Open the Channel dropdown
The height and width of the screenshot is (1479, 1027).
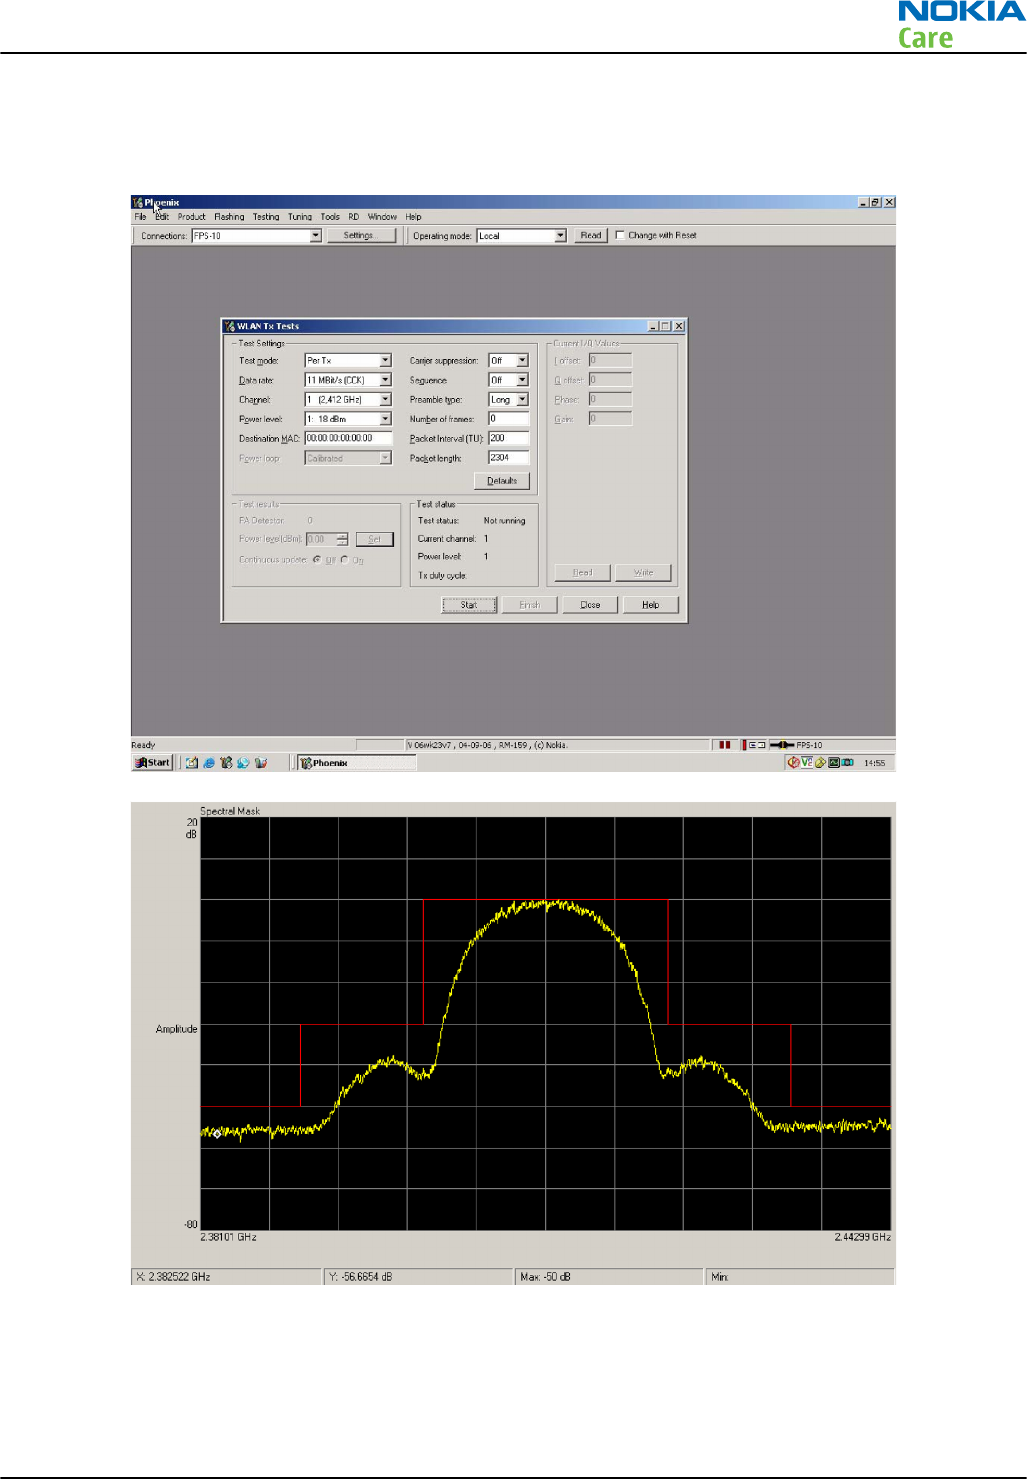tap(385, 400)
